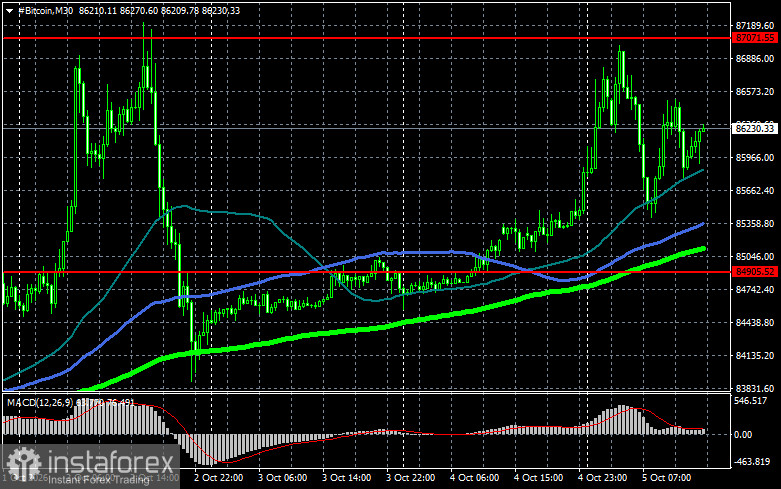Click the 3 Oct 22:00 time label
The image size is (781, 489).
[410, 478]
